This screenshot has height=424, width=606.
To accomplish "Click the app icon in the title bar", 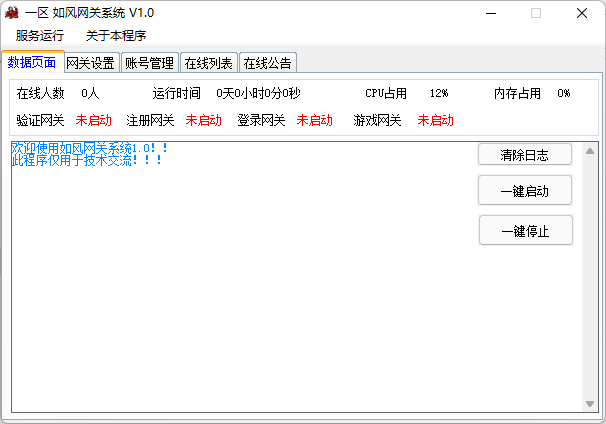I will tap(13, 13).
